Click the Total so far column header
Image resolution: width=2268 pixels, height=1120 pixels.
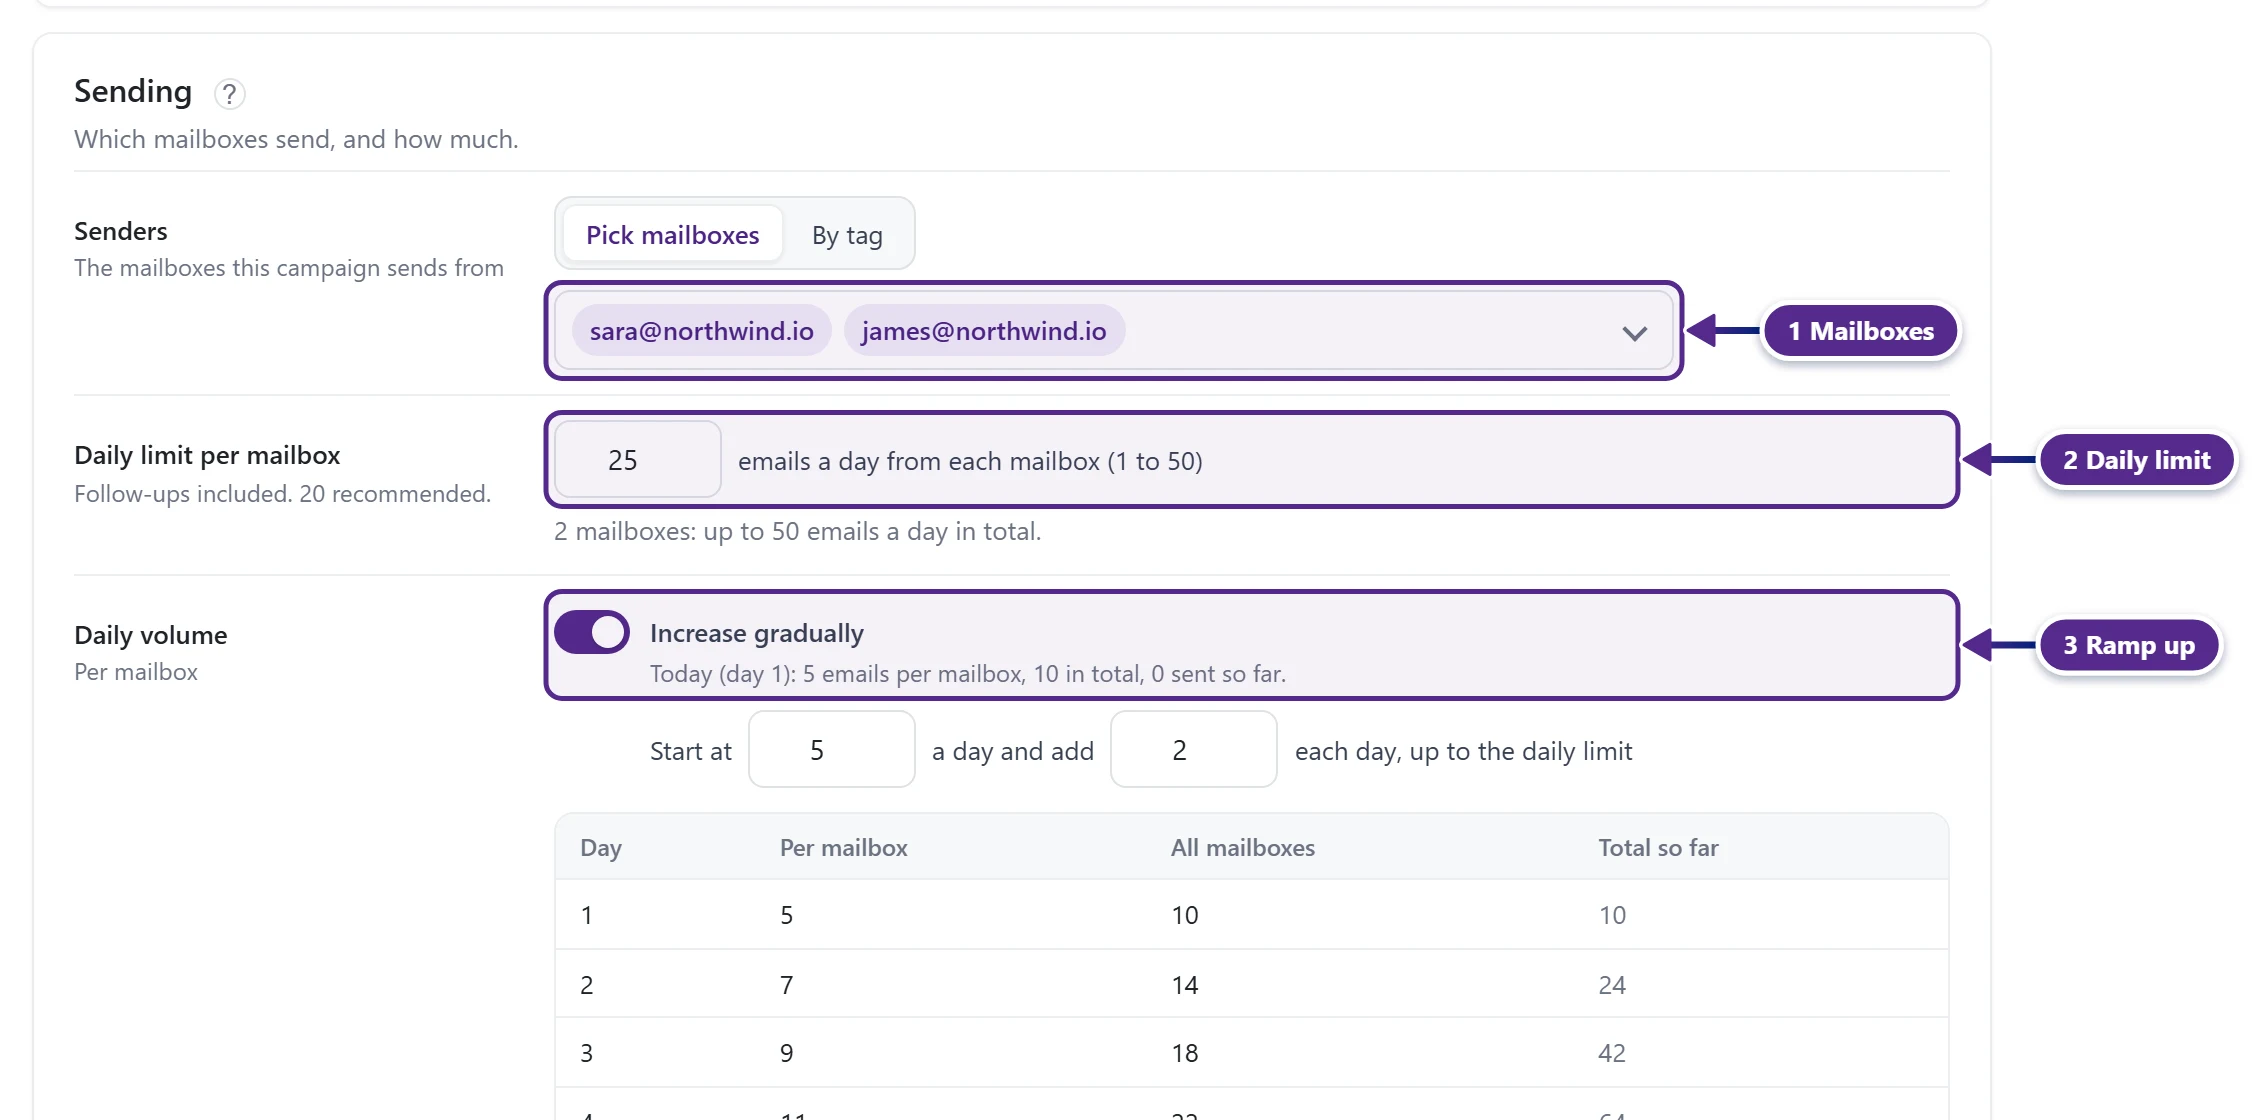pyautogui.click(x=1658, y=848)
